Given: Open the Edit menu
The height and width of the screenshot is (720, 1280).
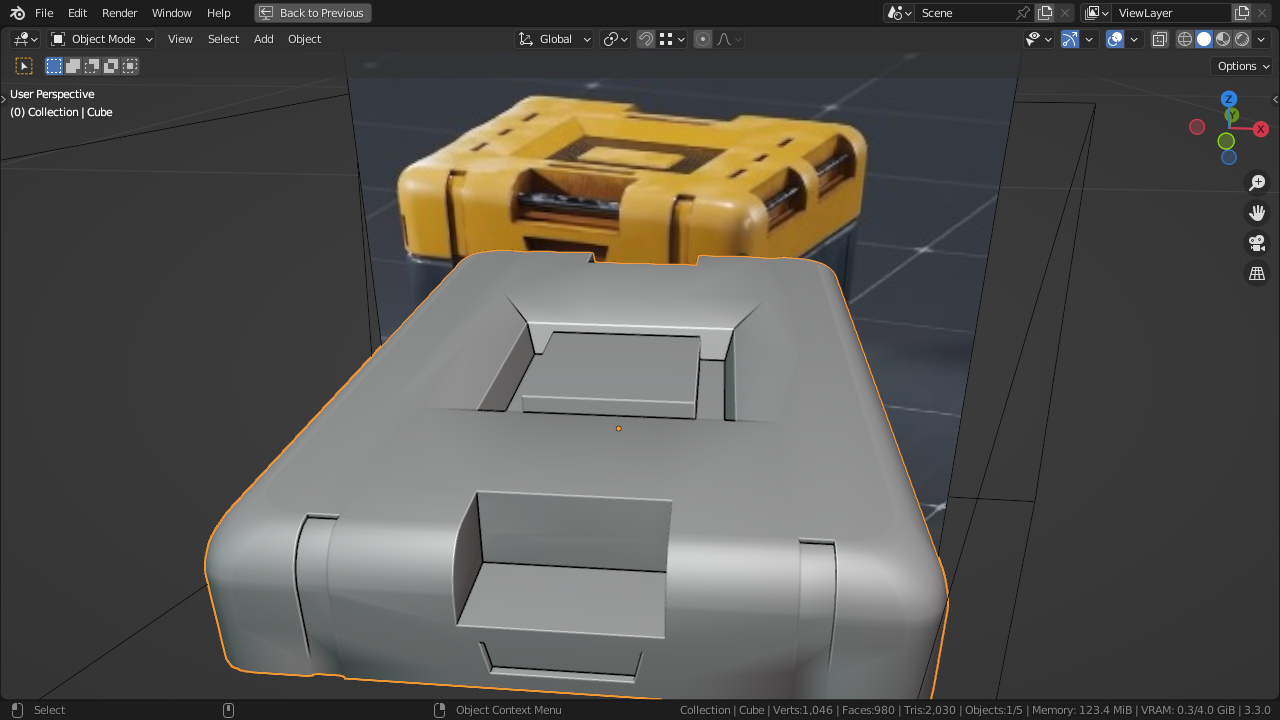Looking at the screenshot, I should pyautogui.click(x=77, y=13).
